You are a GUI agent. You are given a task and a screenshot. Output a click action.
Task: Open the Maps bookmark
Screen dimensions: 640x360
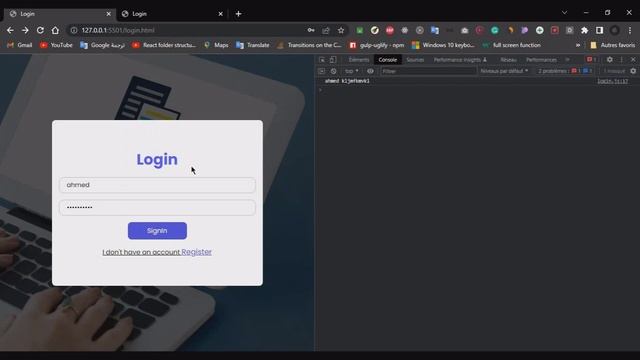[216, 45]
